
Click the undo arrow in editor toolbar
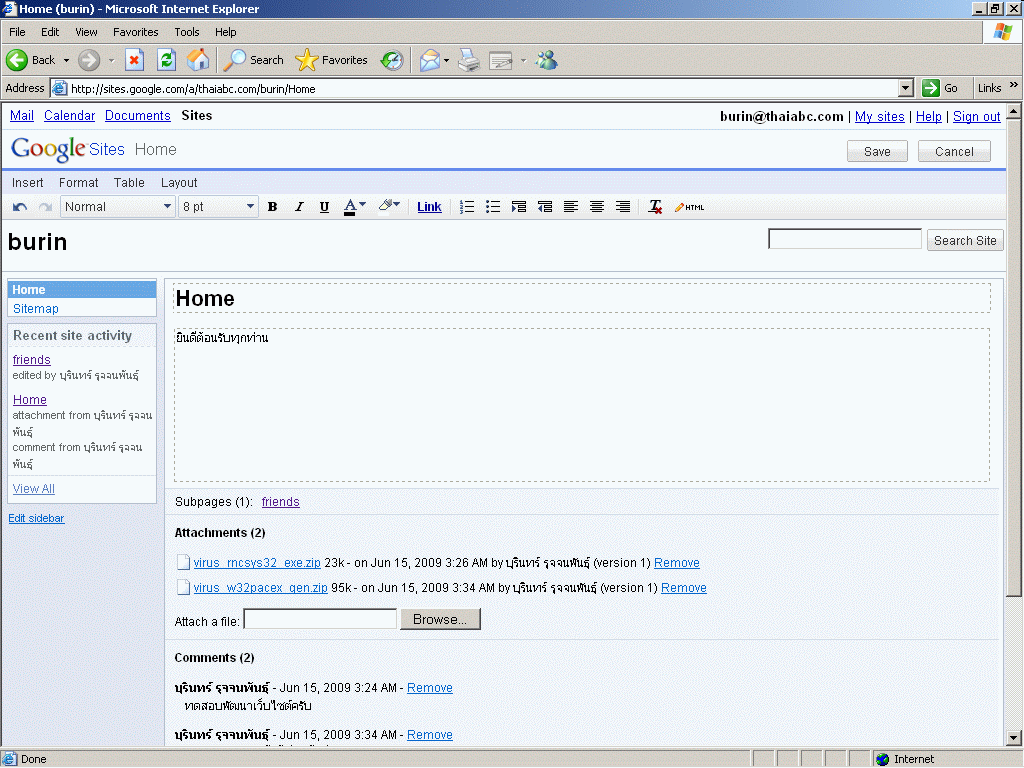pos(20,207)
